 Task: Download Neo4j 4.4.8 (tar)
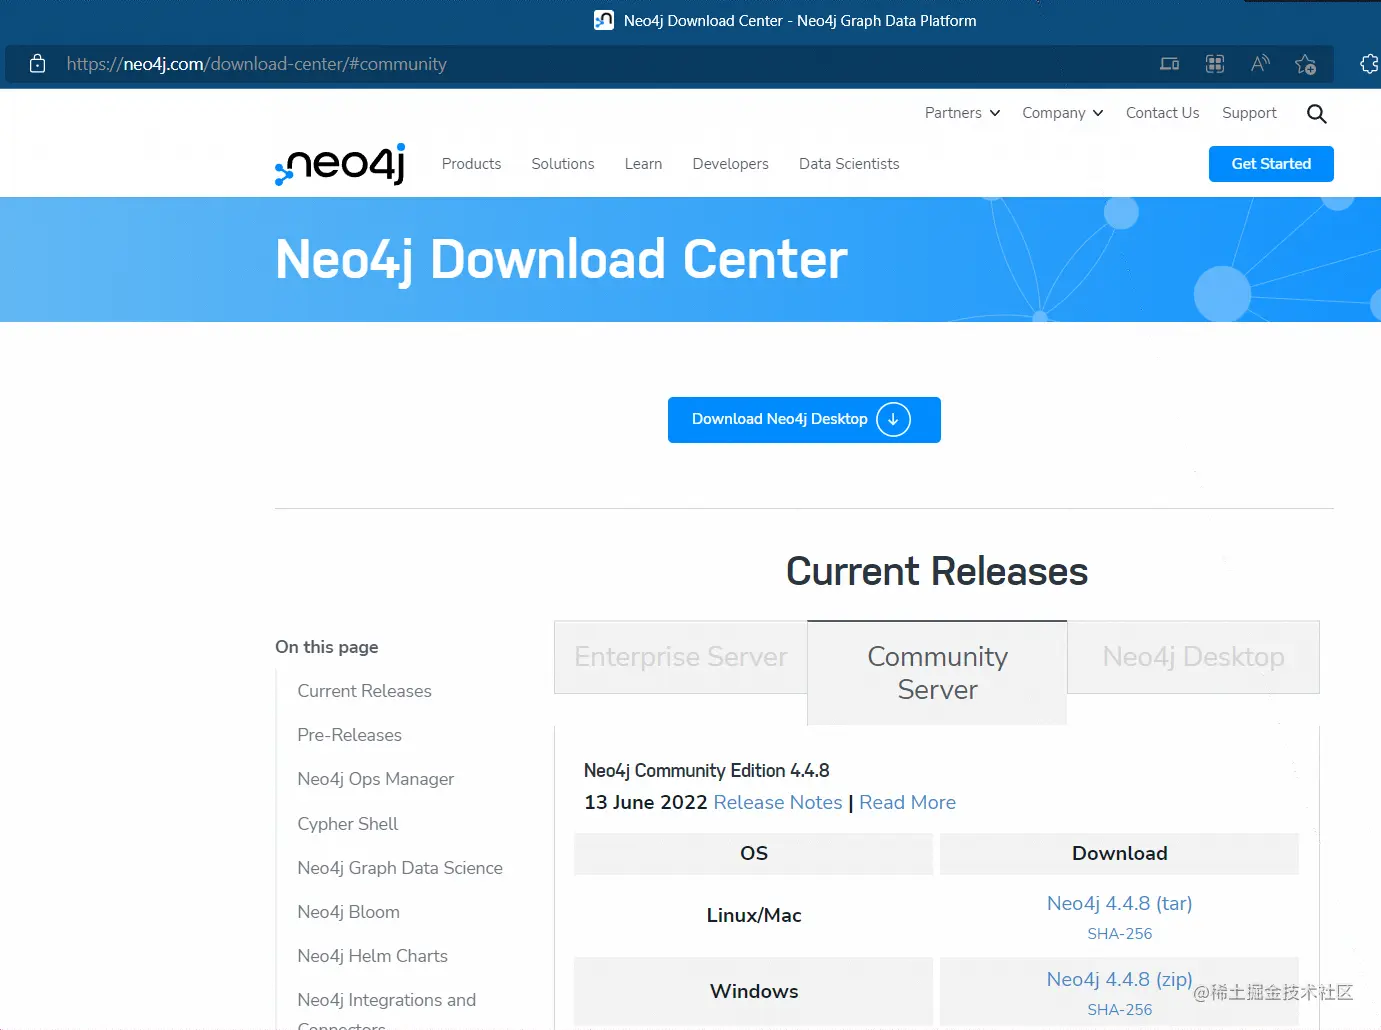pyautogui.click(x=1119, y=903)
